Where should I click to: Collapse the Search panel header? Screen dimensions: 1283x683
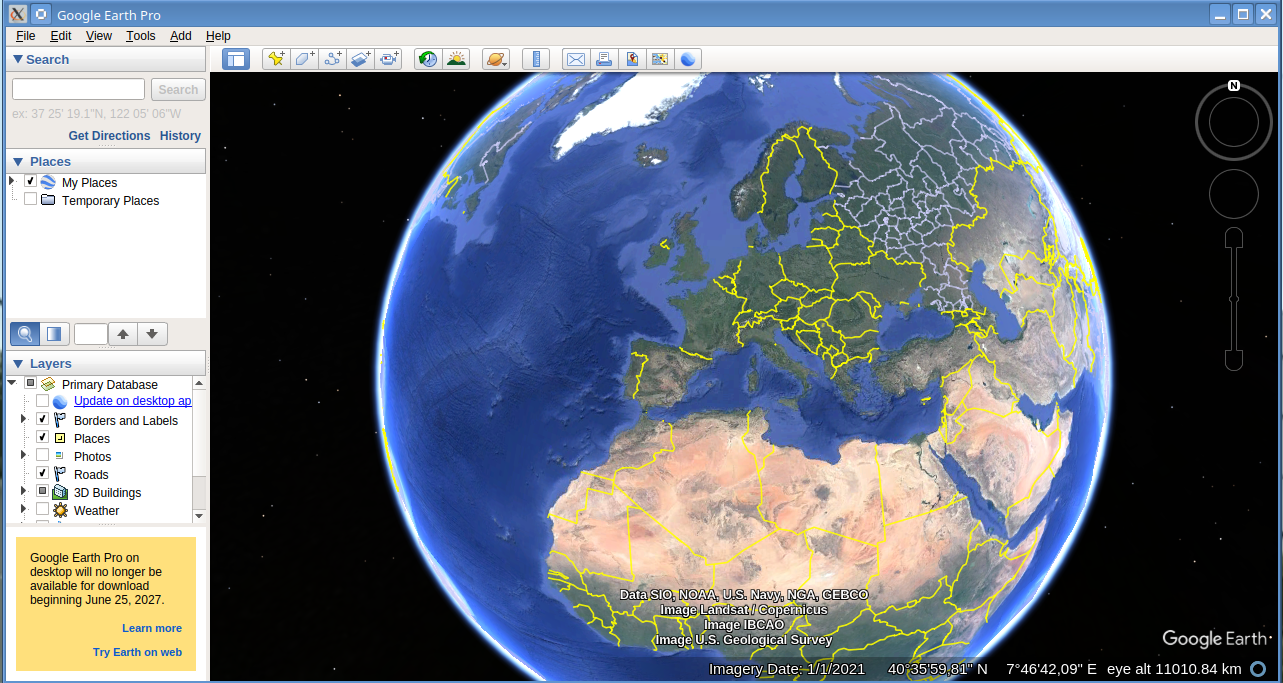coord(106,59)
